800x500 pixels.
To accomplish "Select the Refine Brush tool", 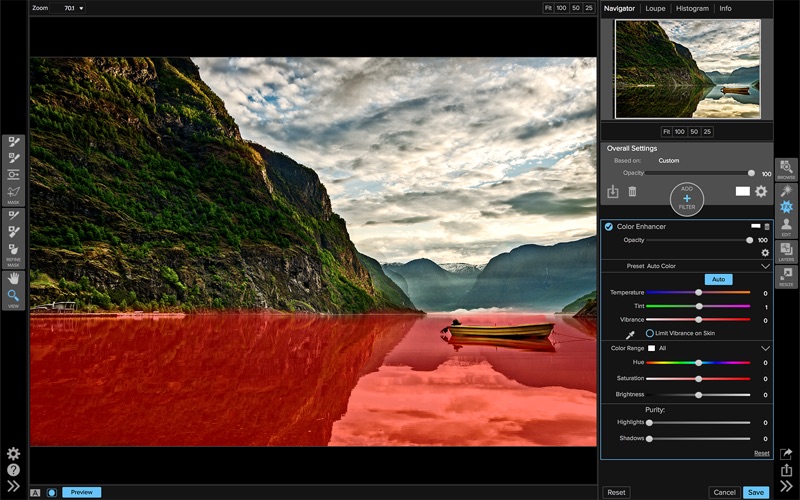I will 13,216.
